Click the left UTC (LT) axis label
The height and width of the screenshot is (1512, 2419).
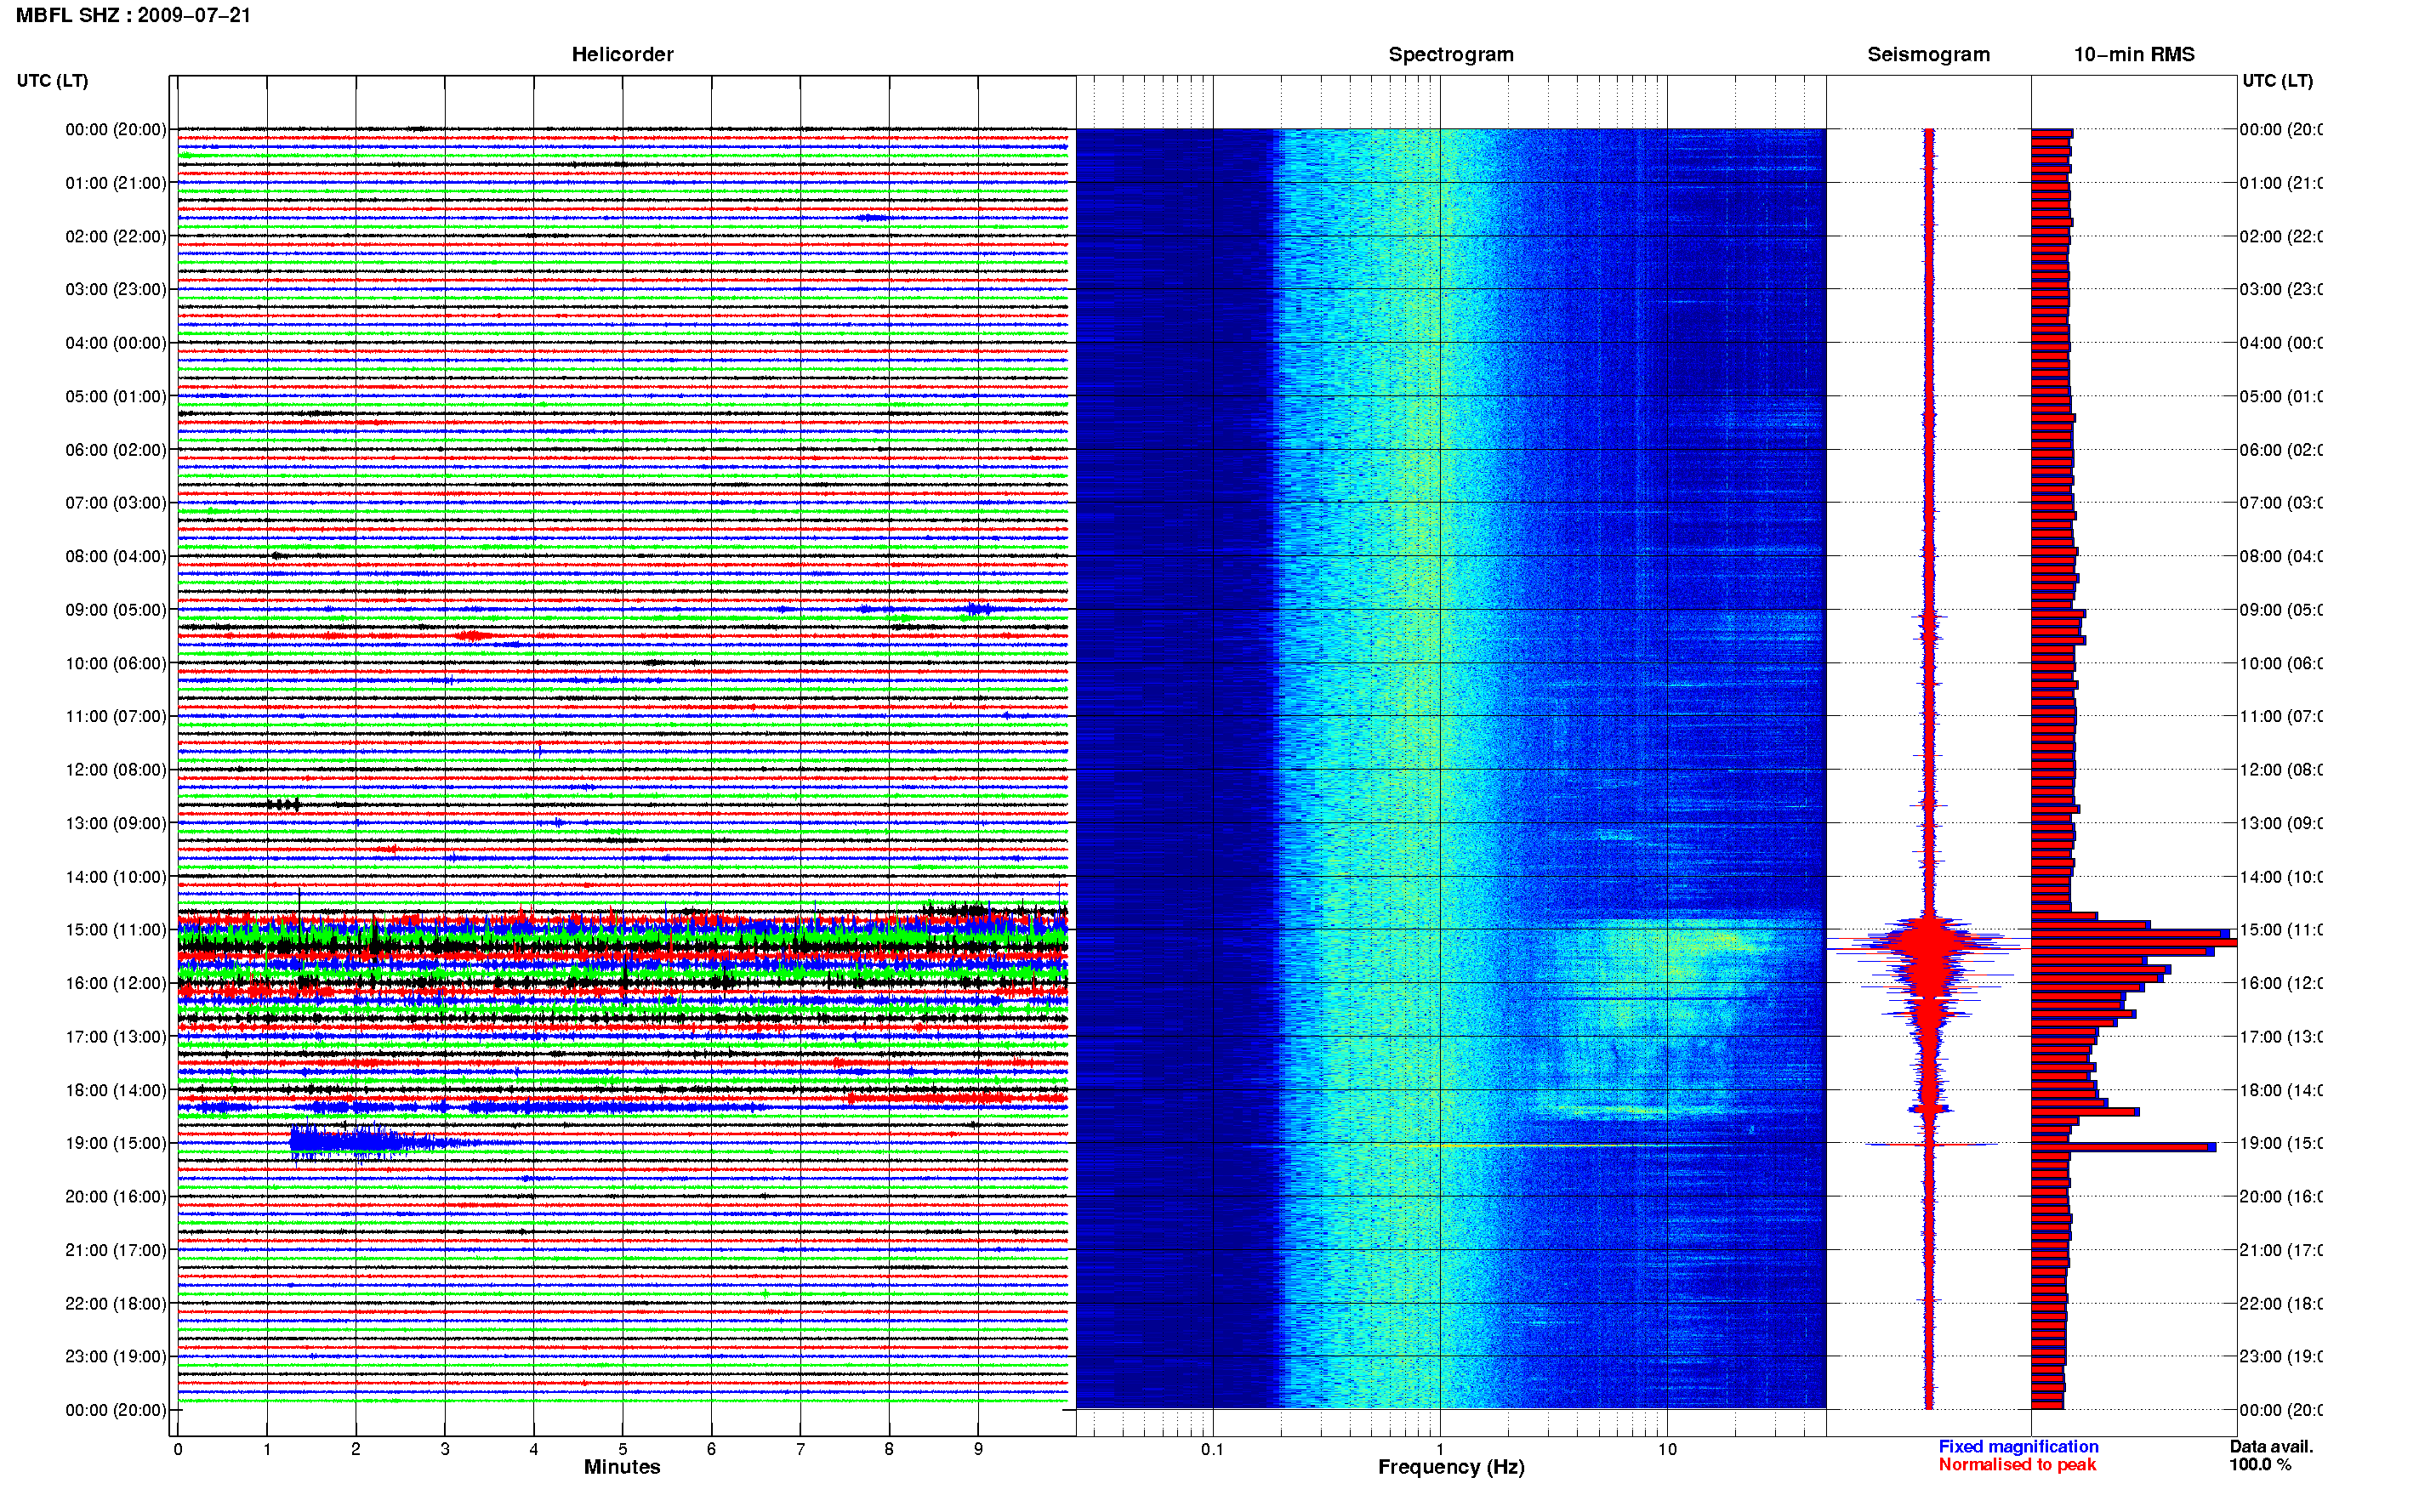click(52, 81)
